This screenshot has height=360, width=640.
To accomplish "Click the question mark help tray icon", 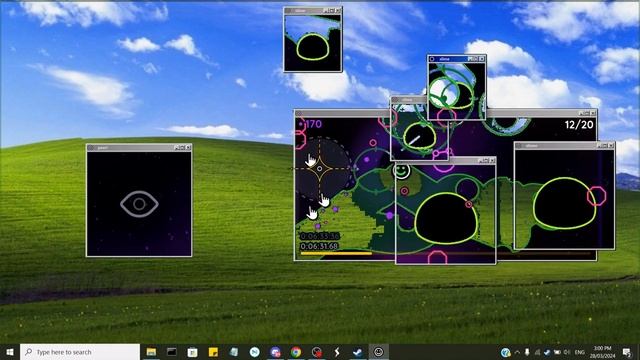I will (x=506, y=352).
